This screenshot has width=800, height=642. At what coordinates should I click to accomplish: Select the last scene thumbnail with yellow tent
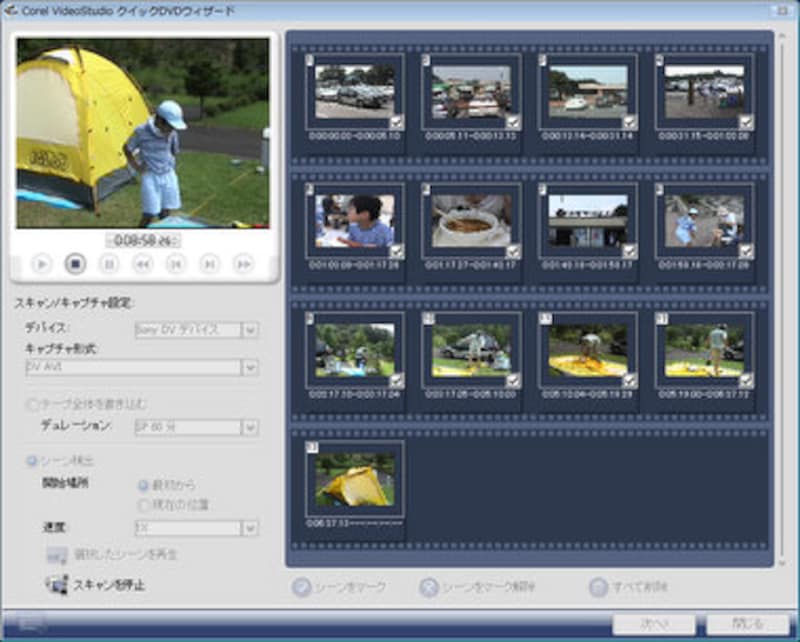355,480
